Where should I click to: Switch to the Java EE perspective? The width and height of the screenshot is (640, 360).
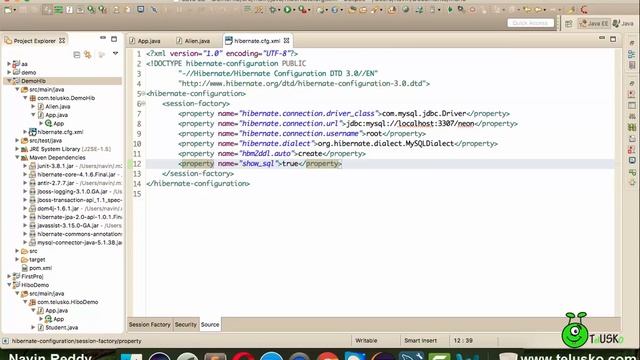click(594, 24)
